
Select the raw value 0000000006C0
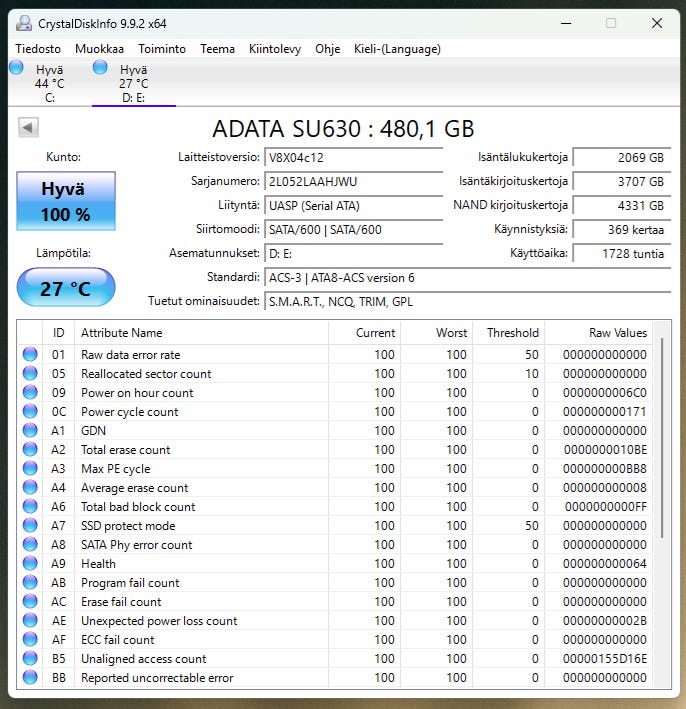pos(605,393)
